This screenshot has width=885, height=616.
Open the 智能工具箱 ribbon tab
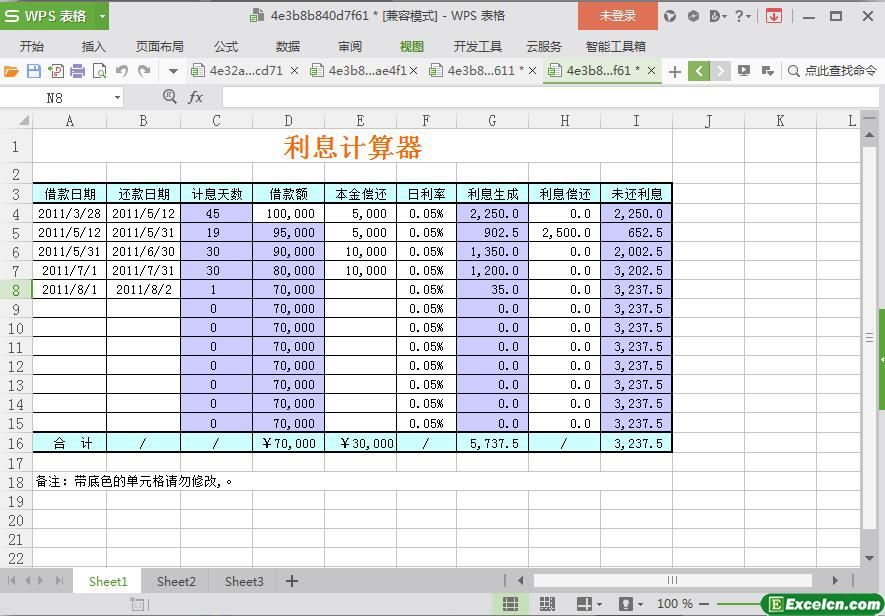pos(615,46)
